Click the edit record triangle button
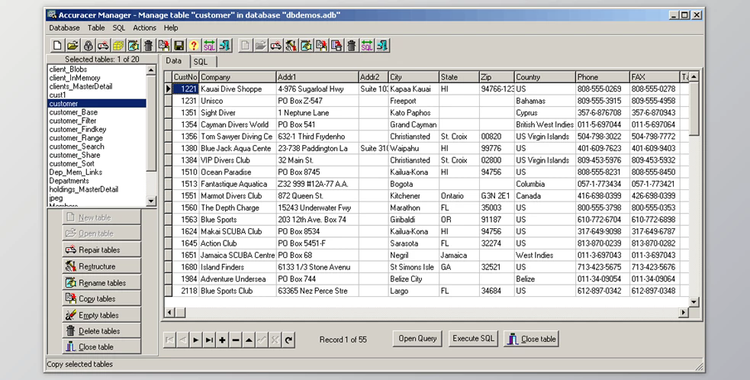The width and height of the screenshot is (750, 380). coord(249,340)
